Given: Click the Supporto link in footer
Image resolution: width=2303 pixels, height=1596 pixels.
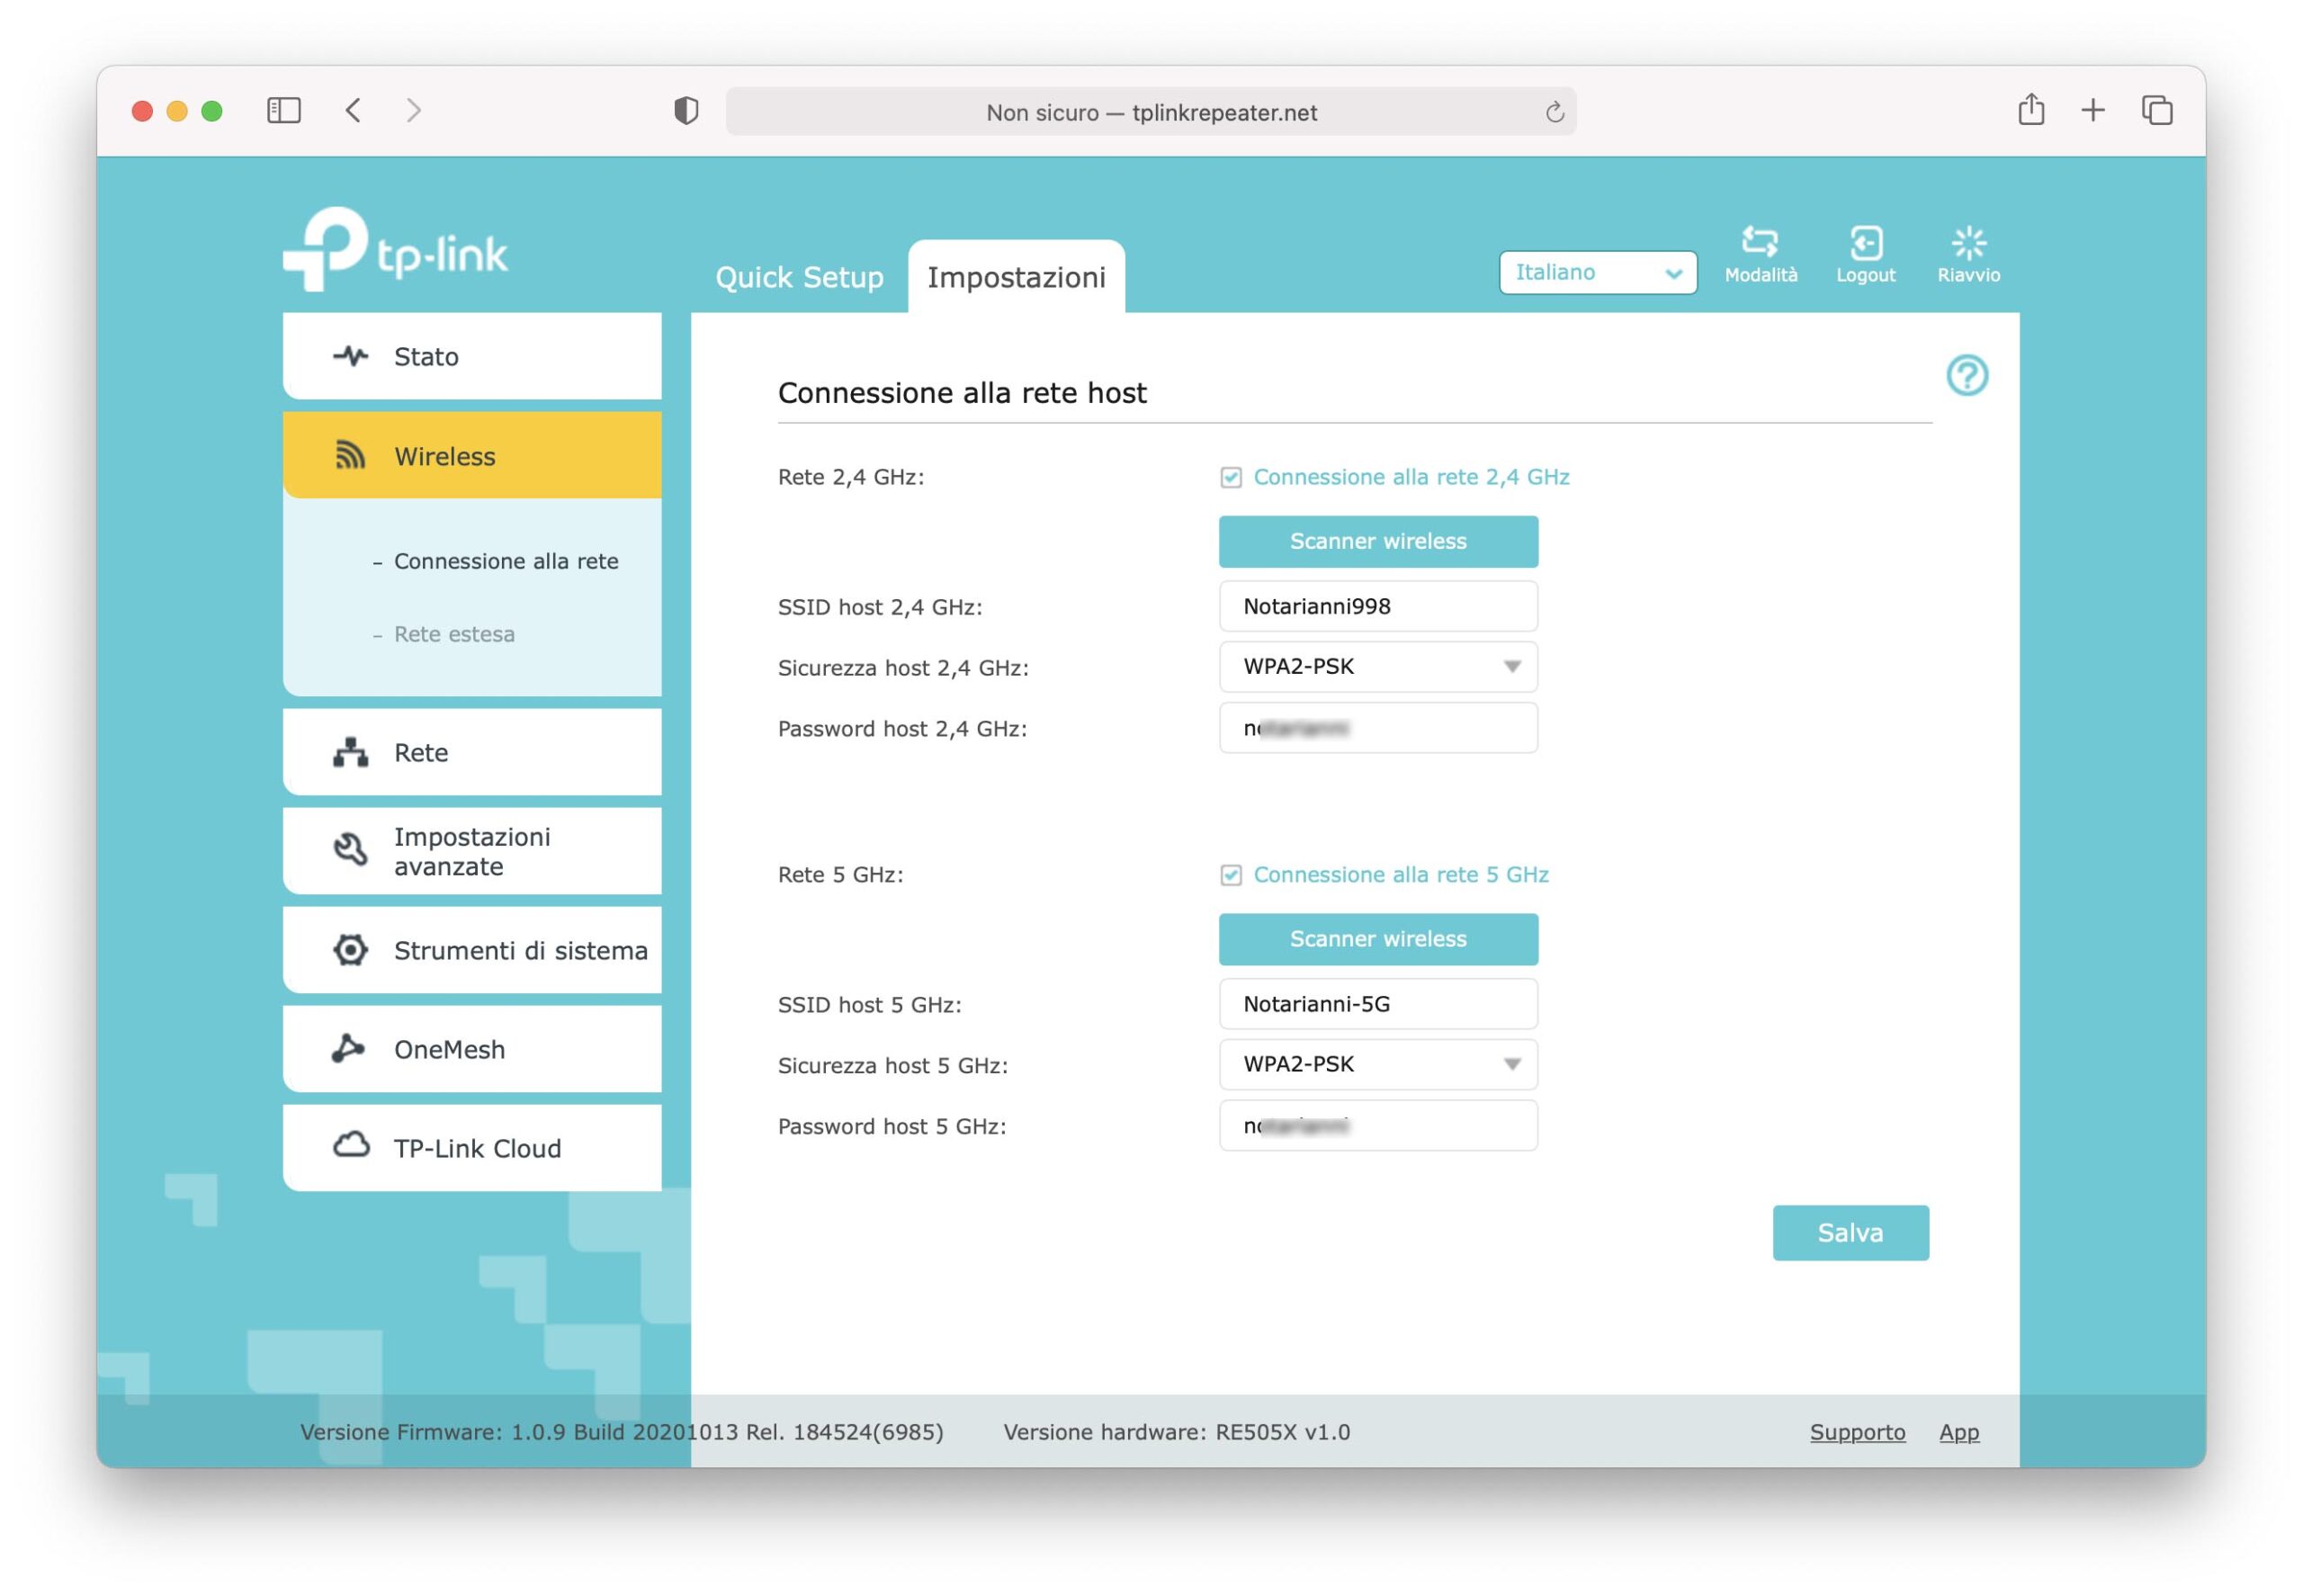Looking at the screenshot, I should point(1857,1432).
